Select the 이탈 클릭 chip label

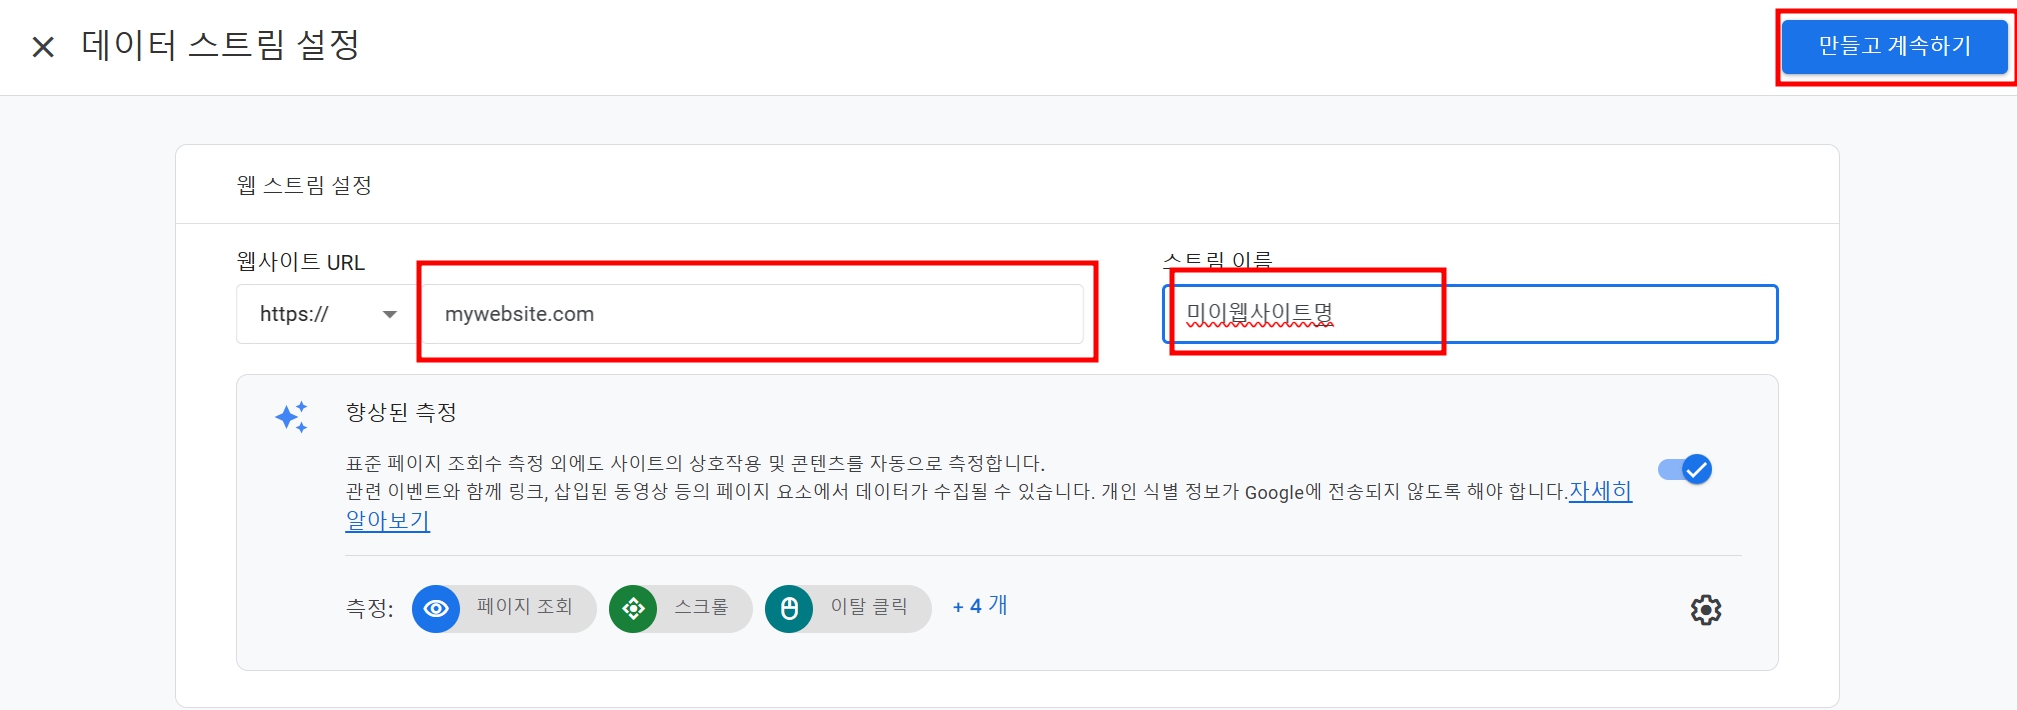point(869,607)
